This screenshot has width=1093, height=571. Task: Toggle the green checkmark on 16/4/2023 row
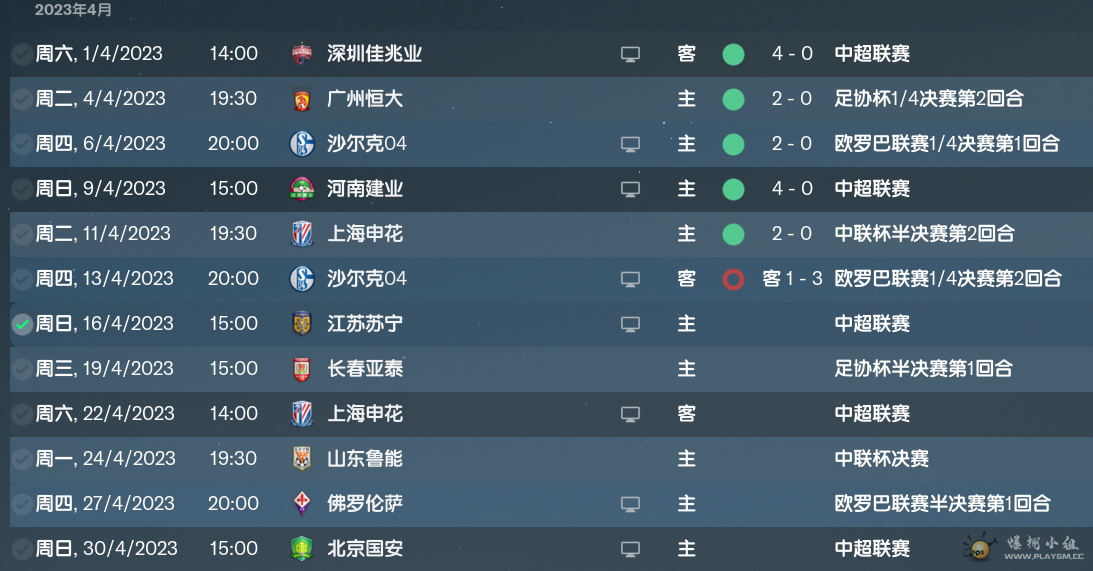[x=22, y=324]
